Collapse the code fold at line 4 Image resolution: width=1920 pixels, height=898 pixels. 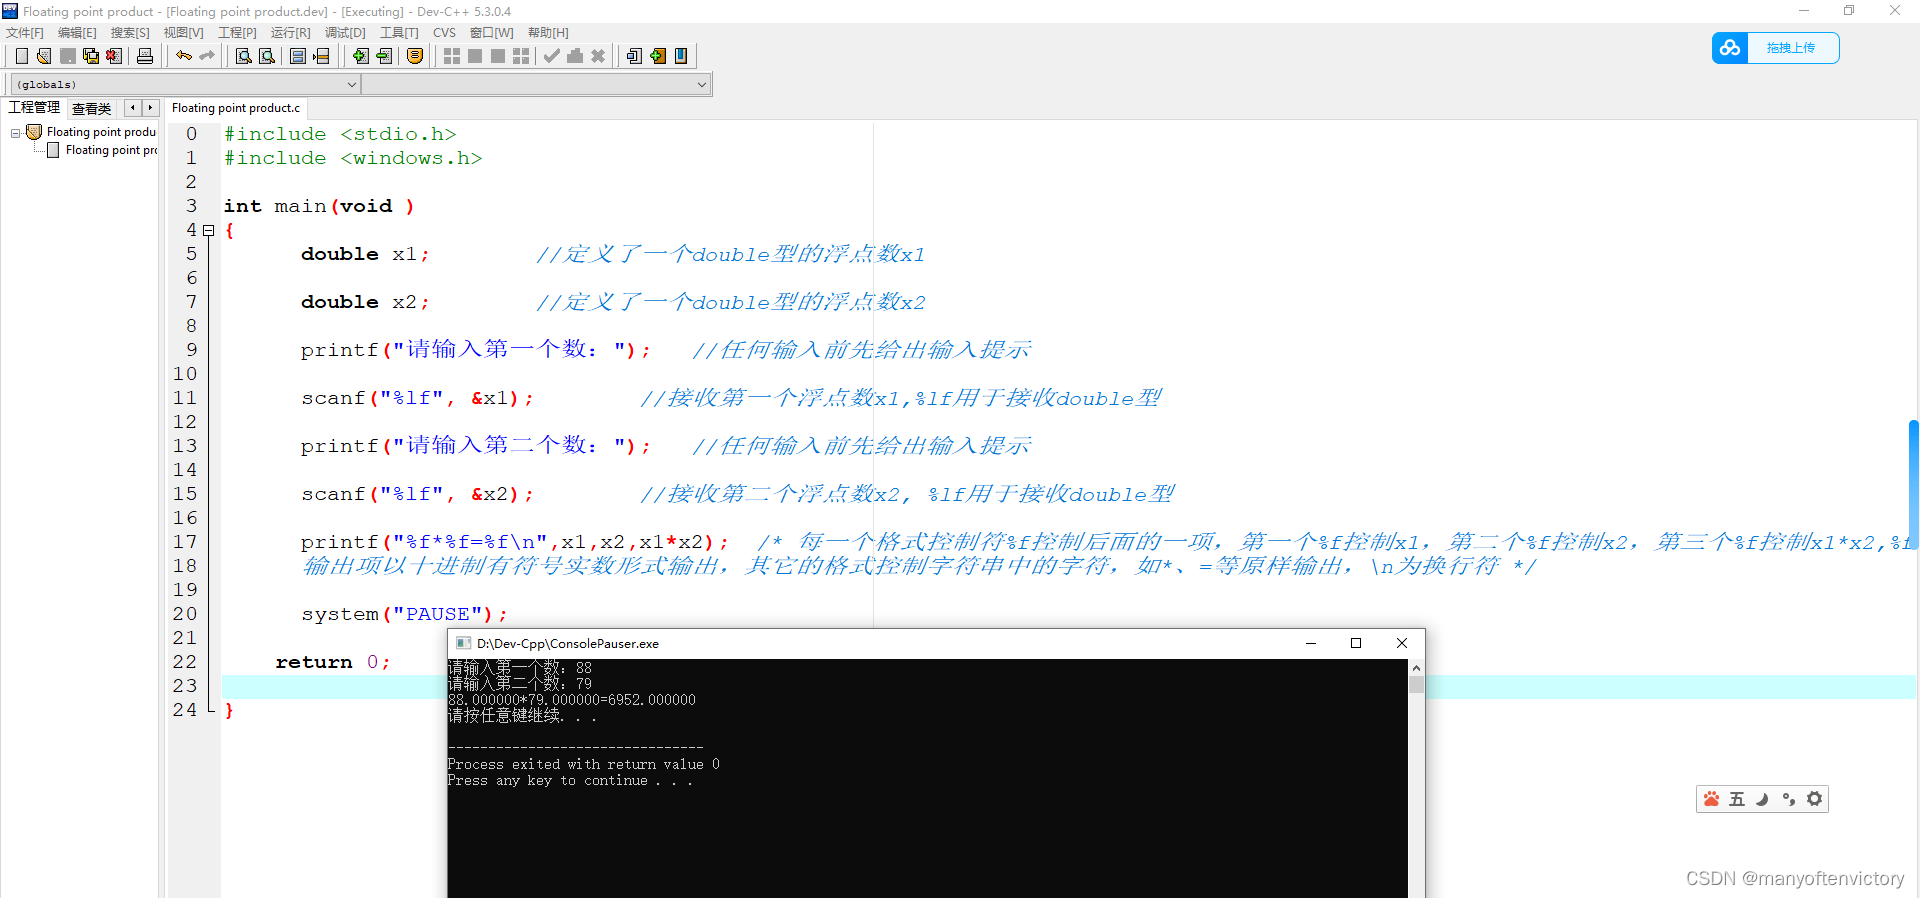[208, 230]
